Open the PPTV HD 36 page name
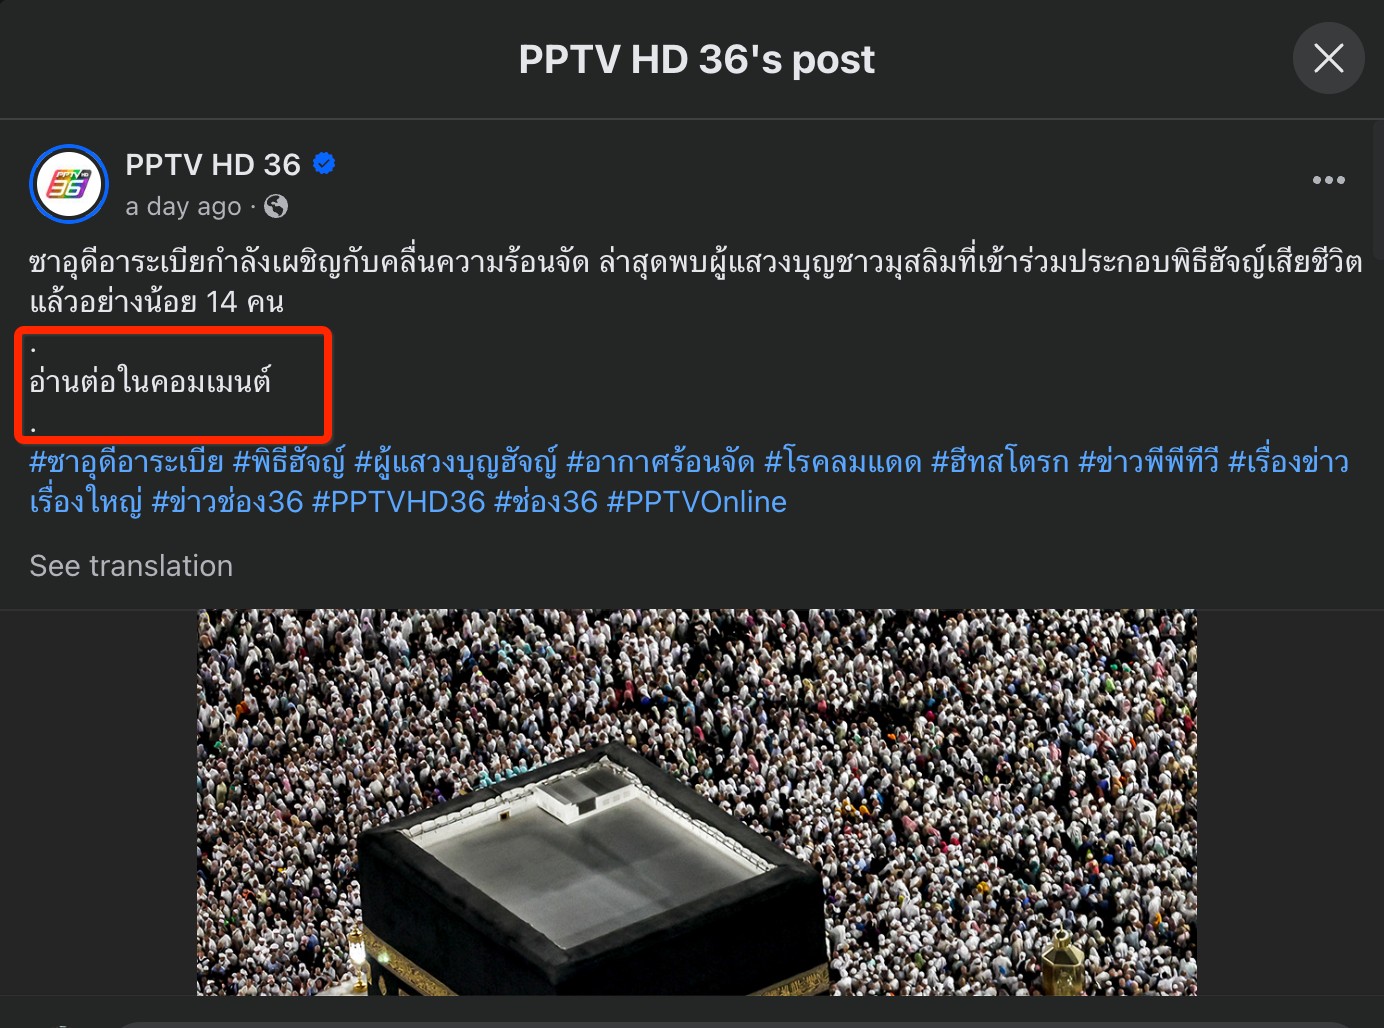 click(213, 164)
